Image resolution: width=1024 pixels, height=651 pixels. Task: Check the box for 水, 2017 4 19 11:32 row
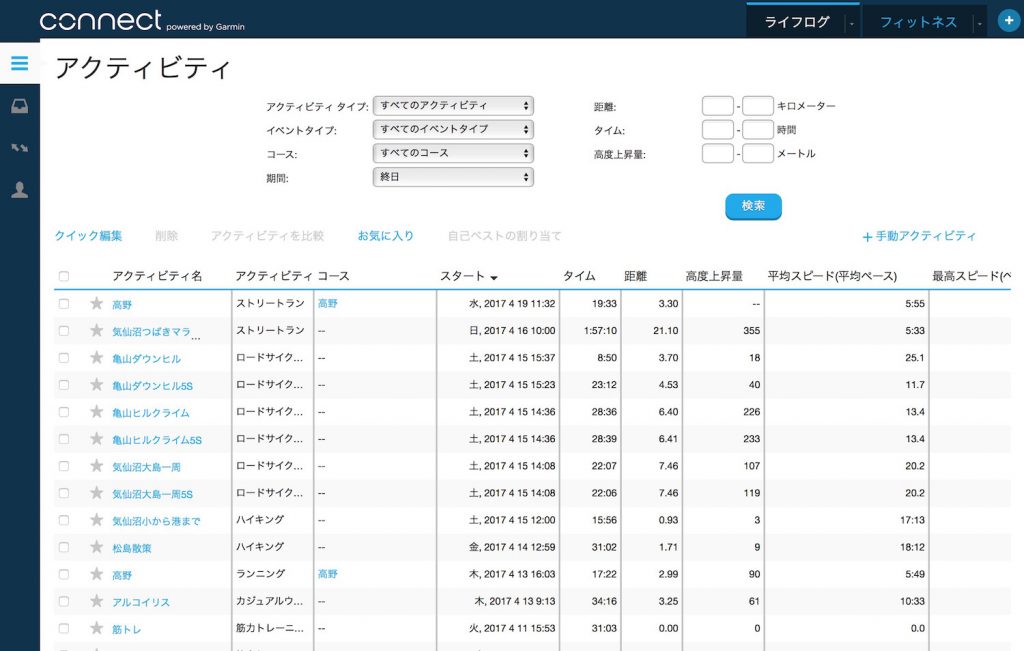click(64, 304)
